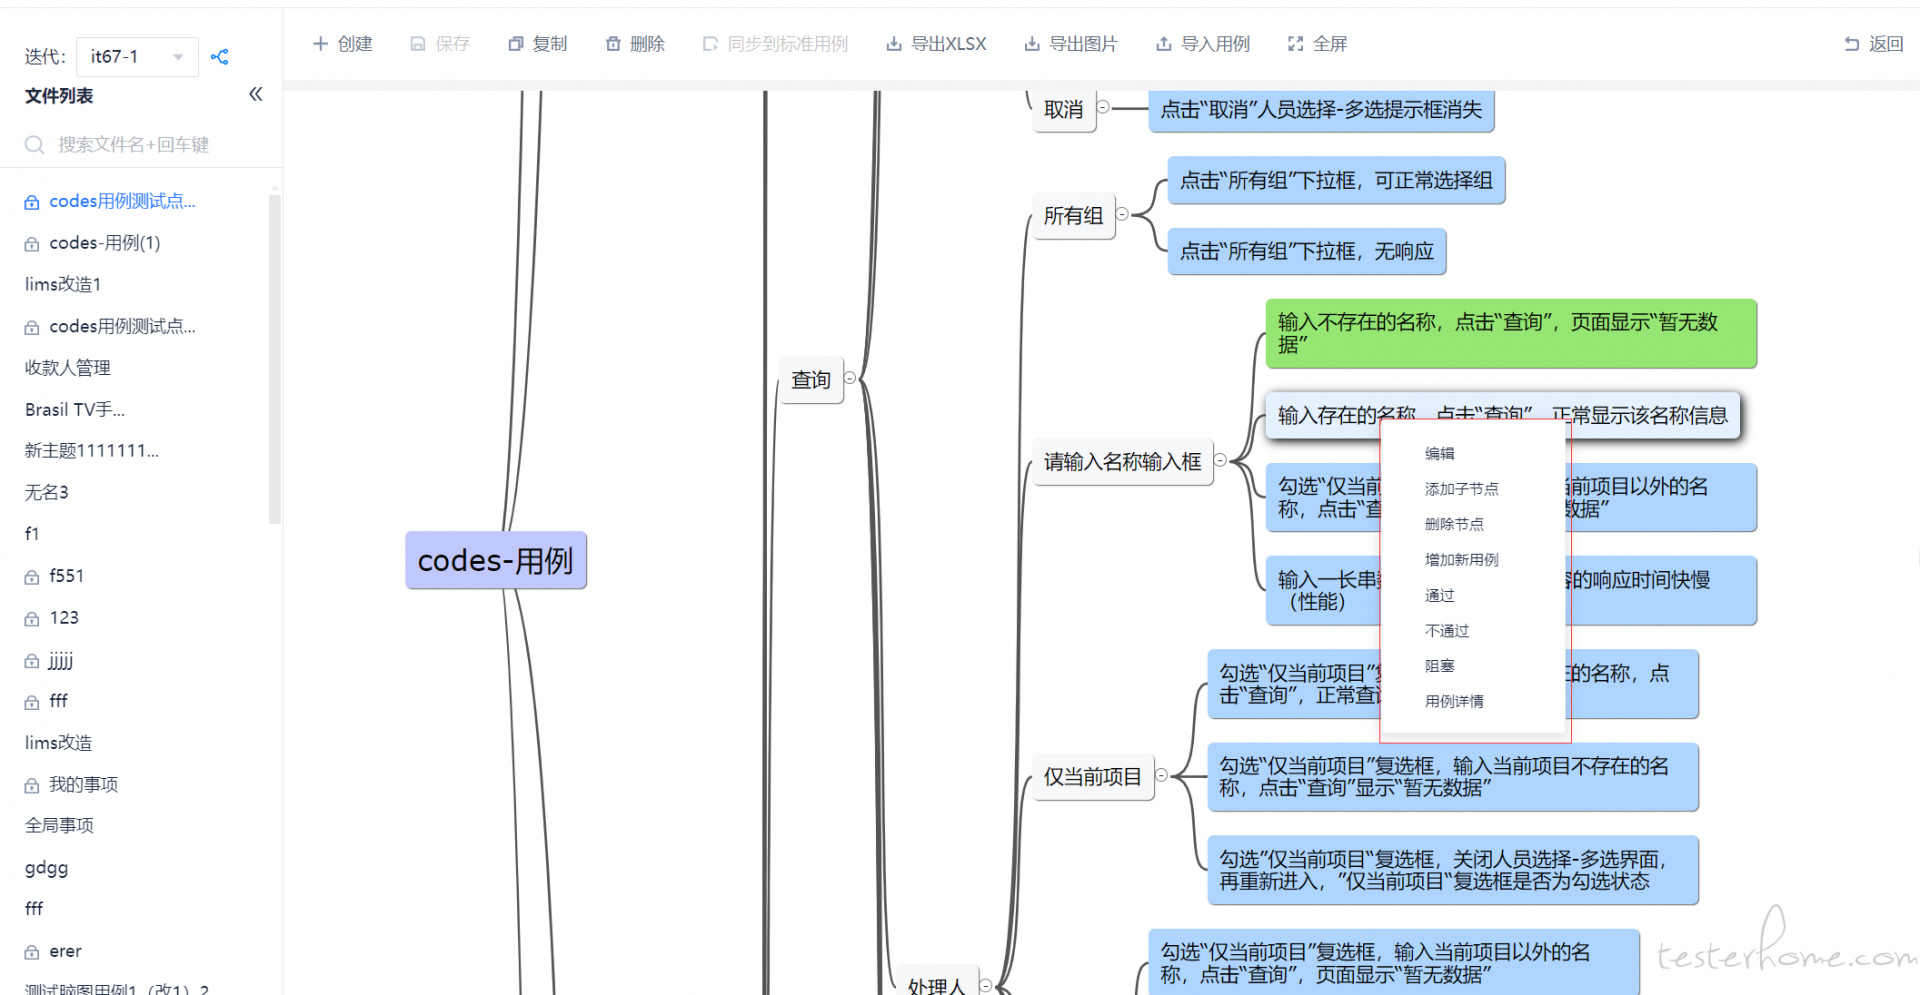Select green node 输入不存在的名称
The image size is (1920, 995).
point(1511,333)
